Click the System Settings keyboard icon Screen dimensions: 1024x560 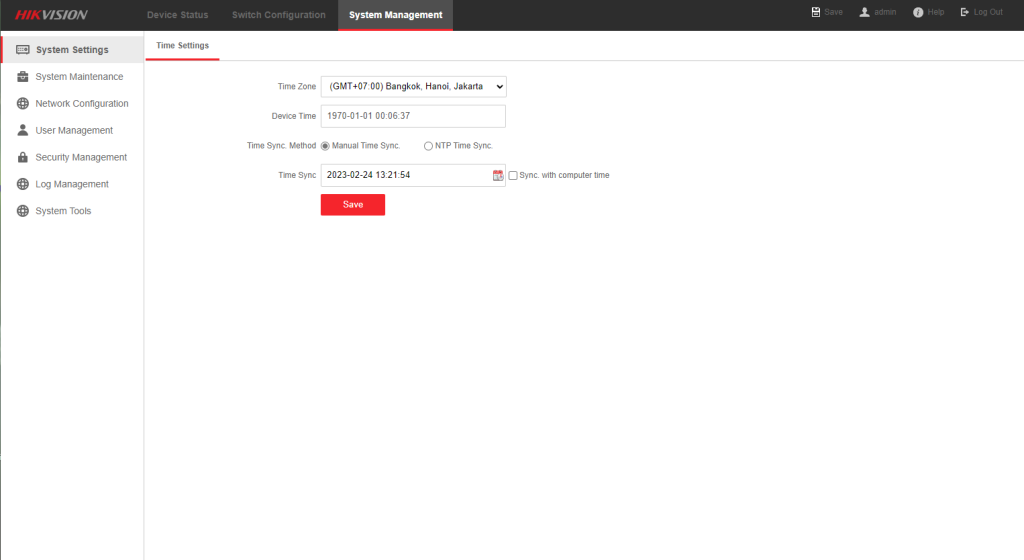(x=23, y=50)
